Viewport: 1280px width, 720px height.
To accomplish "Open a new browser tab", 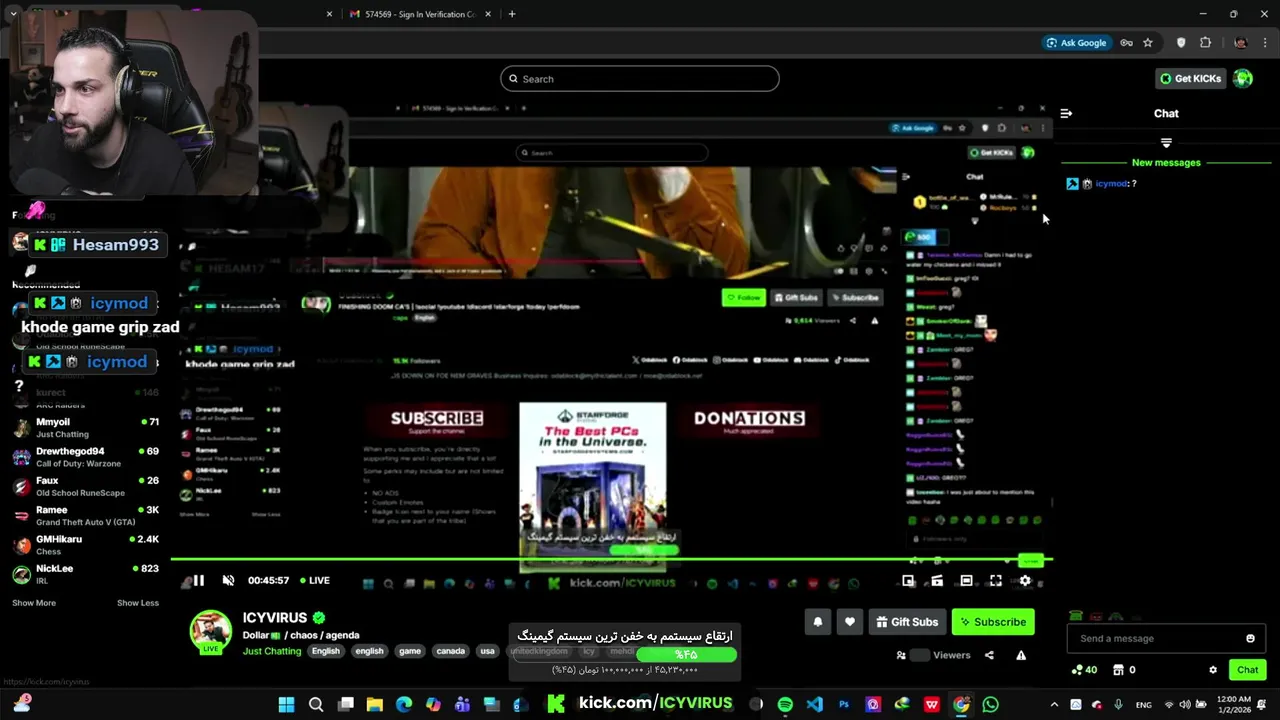I will coord(512,14).
